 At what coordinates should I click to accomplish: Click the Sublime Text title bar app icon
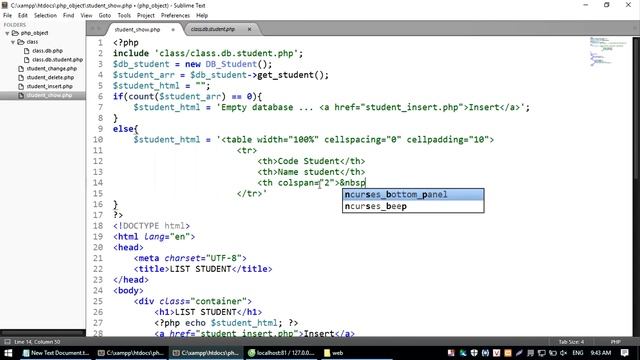pyautogui.click(x=4, y=5)
